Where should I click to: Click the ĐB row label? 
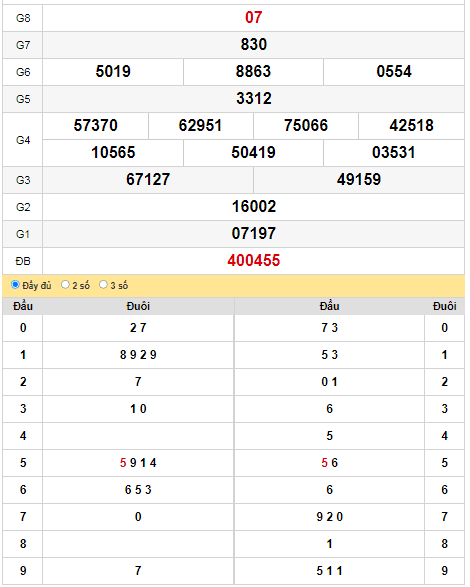pos(23,261)
